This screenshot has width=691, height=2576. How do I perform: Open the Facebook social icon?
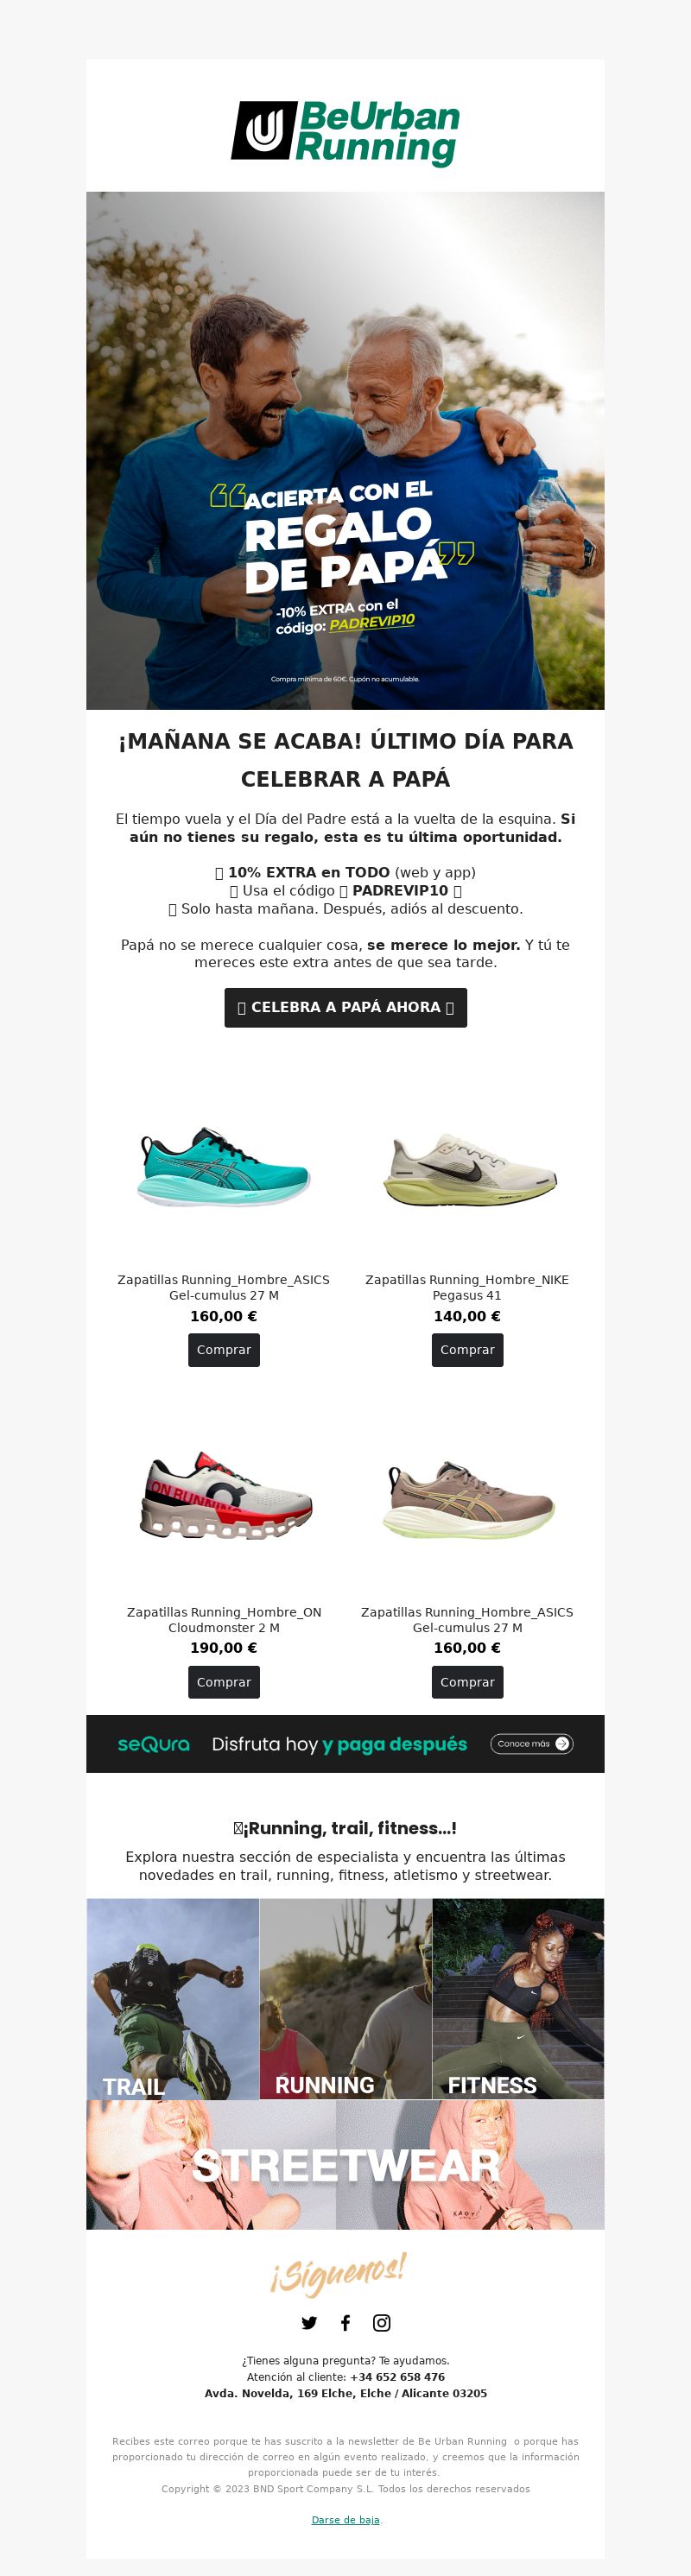tap(345, 2323)
